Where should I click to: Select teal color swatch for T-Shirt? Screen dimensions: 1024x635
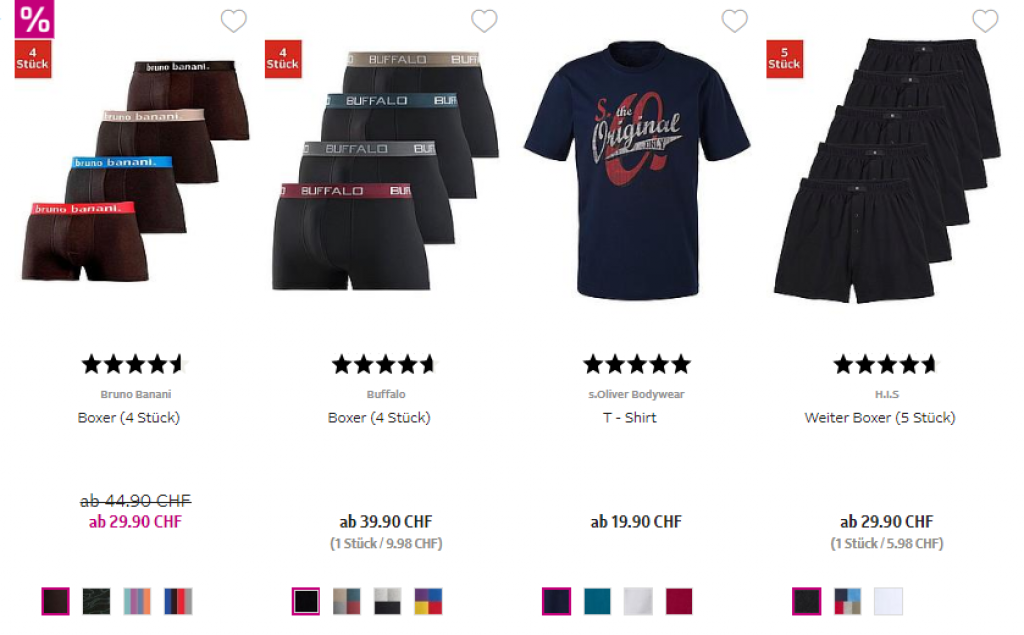click(597, 601)
